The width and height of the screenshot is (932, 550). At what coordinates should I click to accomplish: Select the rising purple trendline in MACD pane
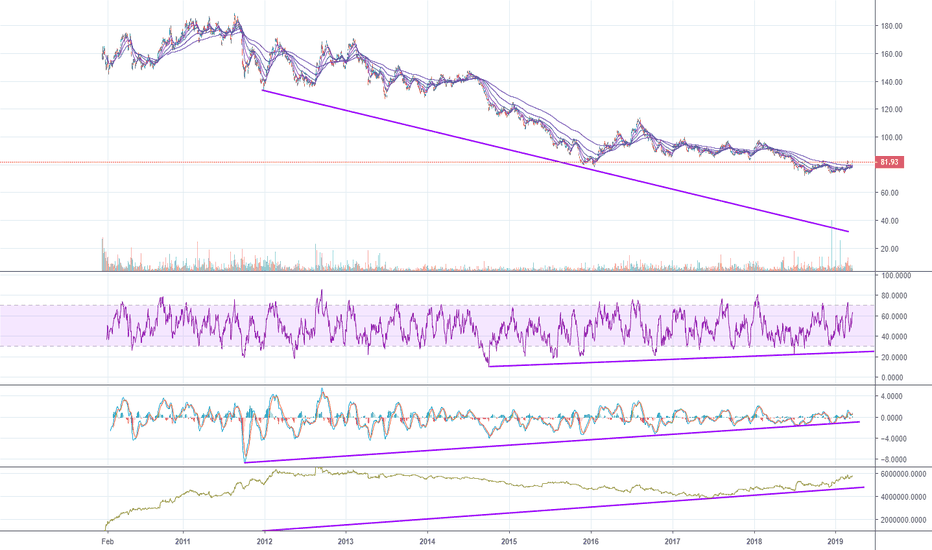552,442
